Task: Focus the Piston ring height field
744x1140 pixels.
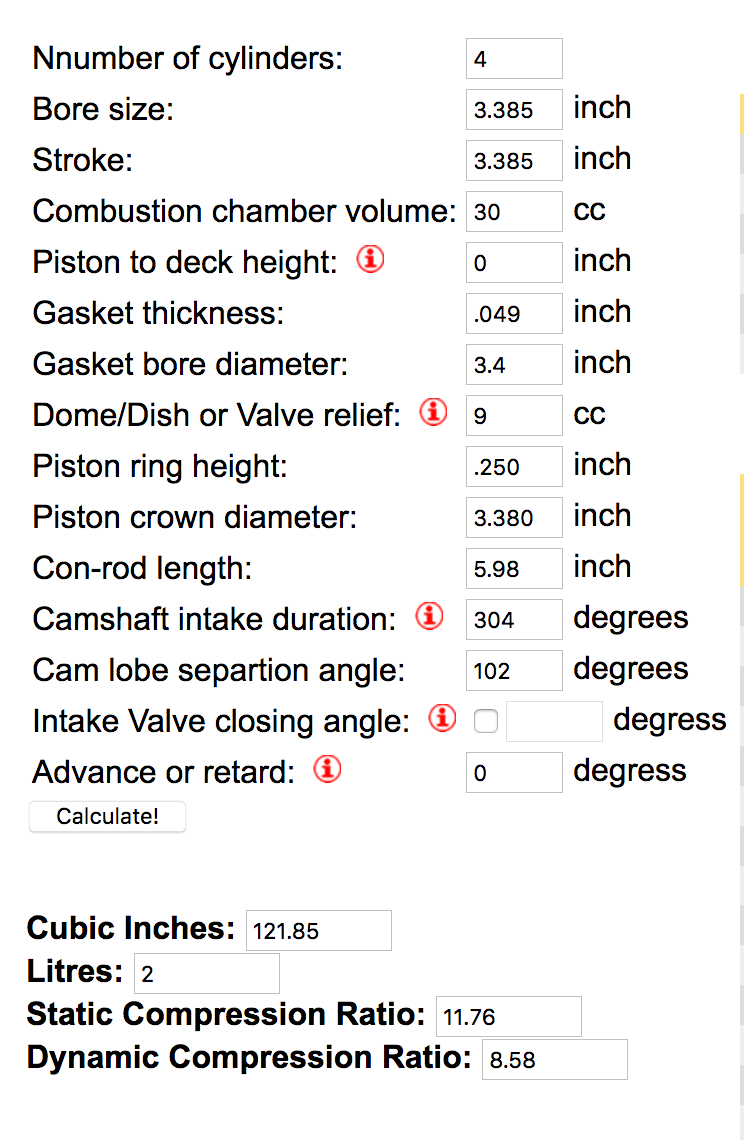Action: pyautogui.click(x=514, y=466)
